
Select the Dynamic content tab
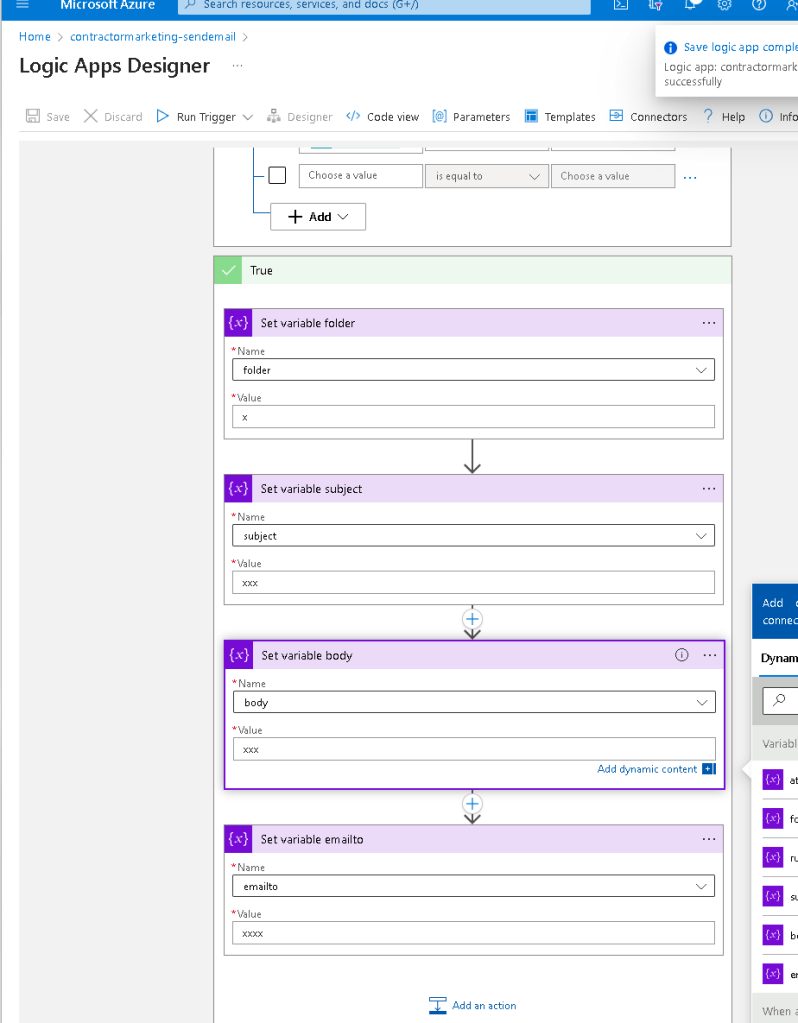point(779,658)
